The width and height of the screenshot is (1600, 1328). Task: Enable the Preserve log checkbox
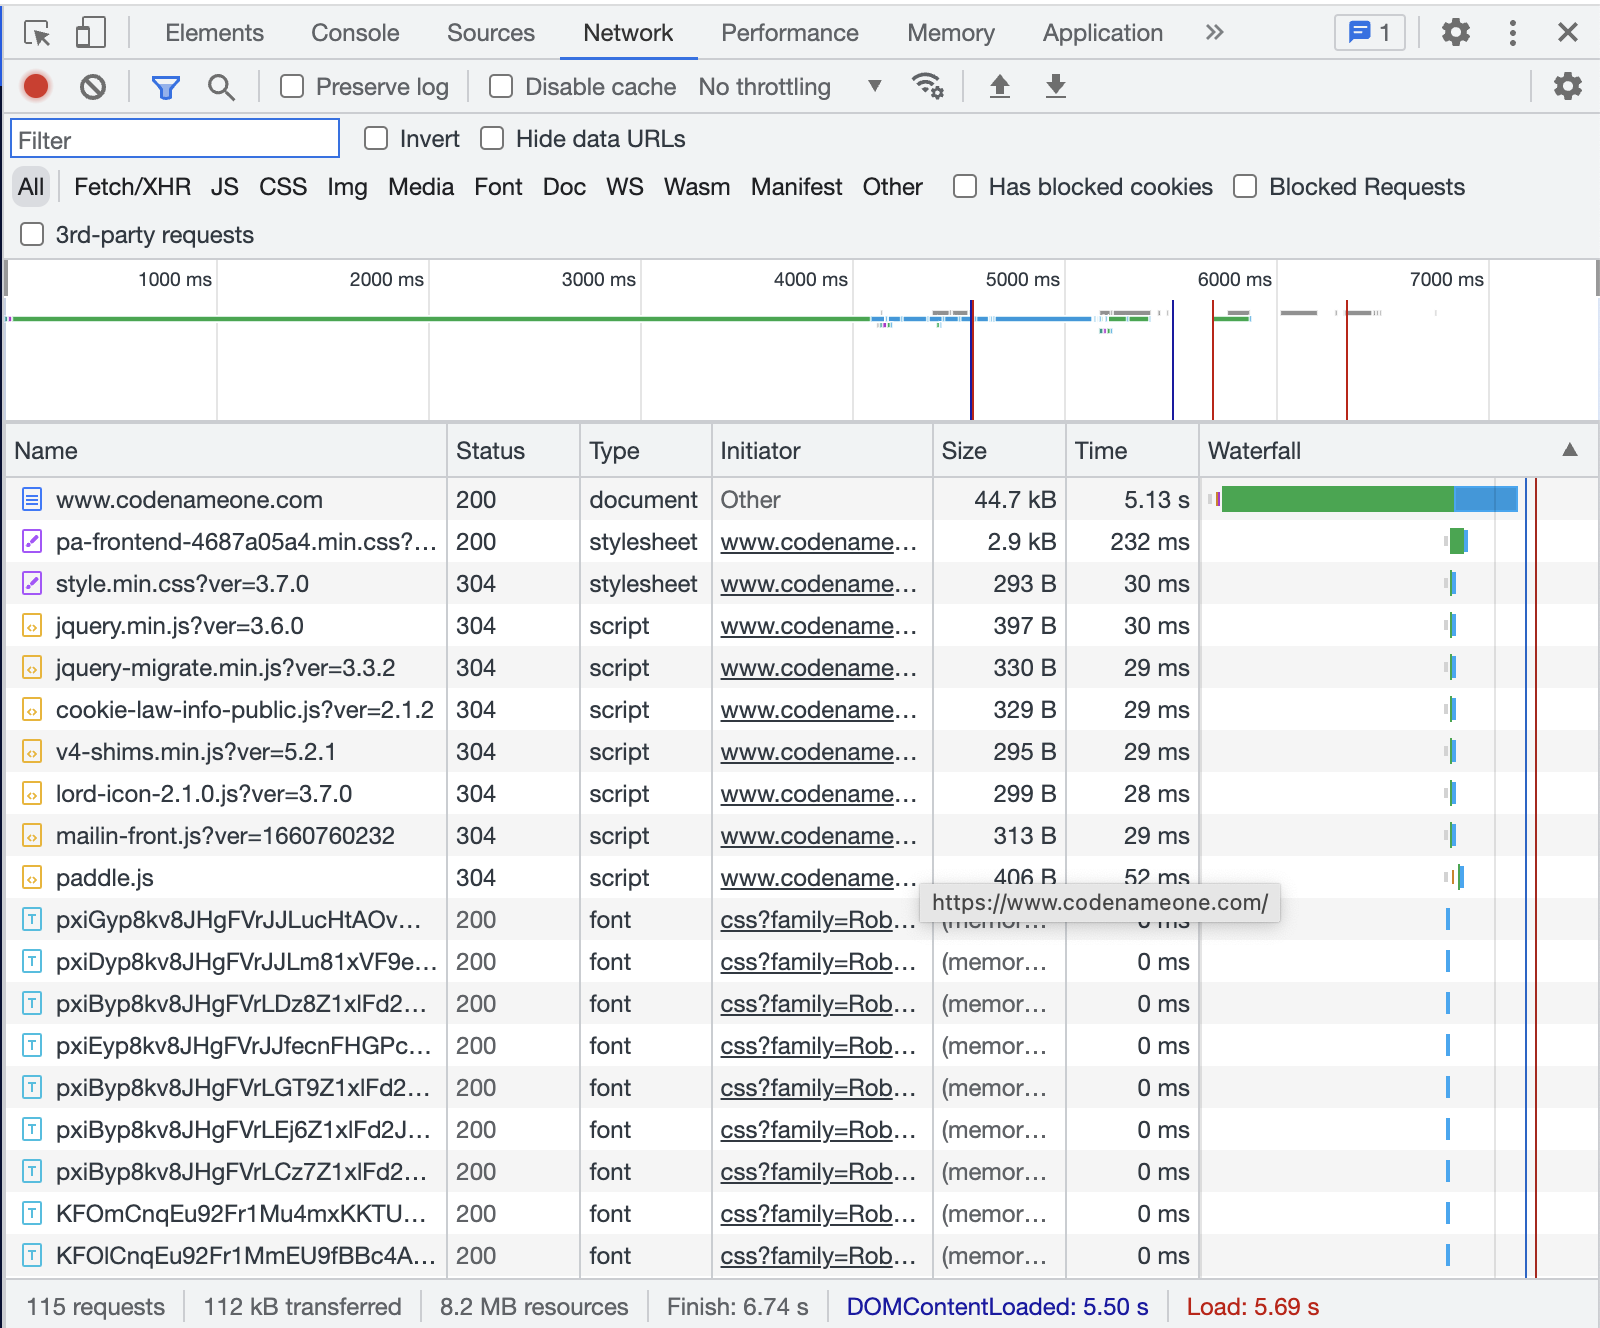[291, 86]
